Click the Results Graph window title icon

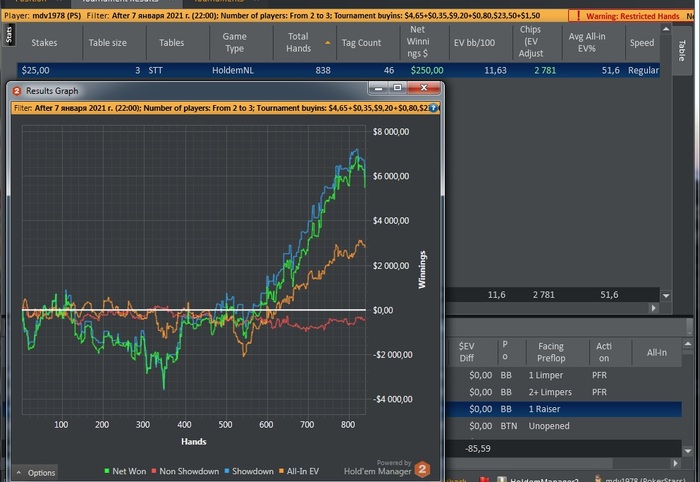point(17,91)
